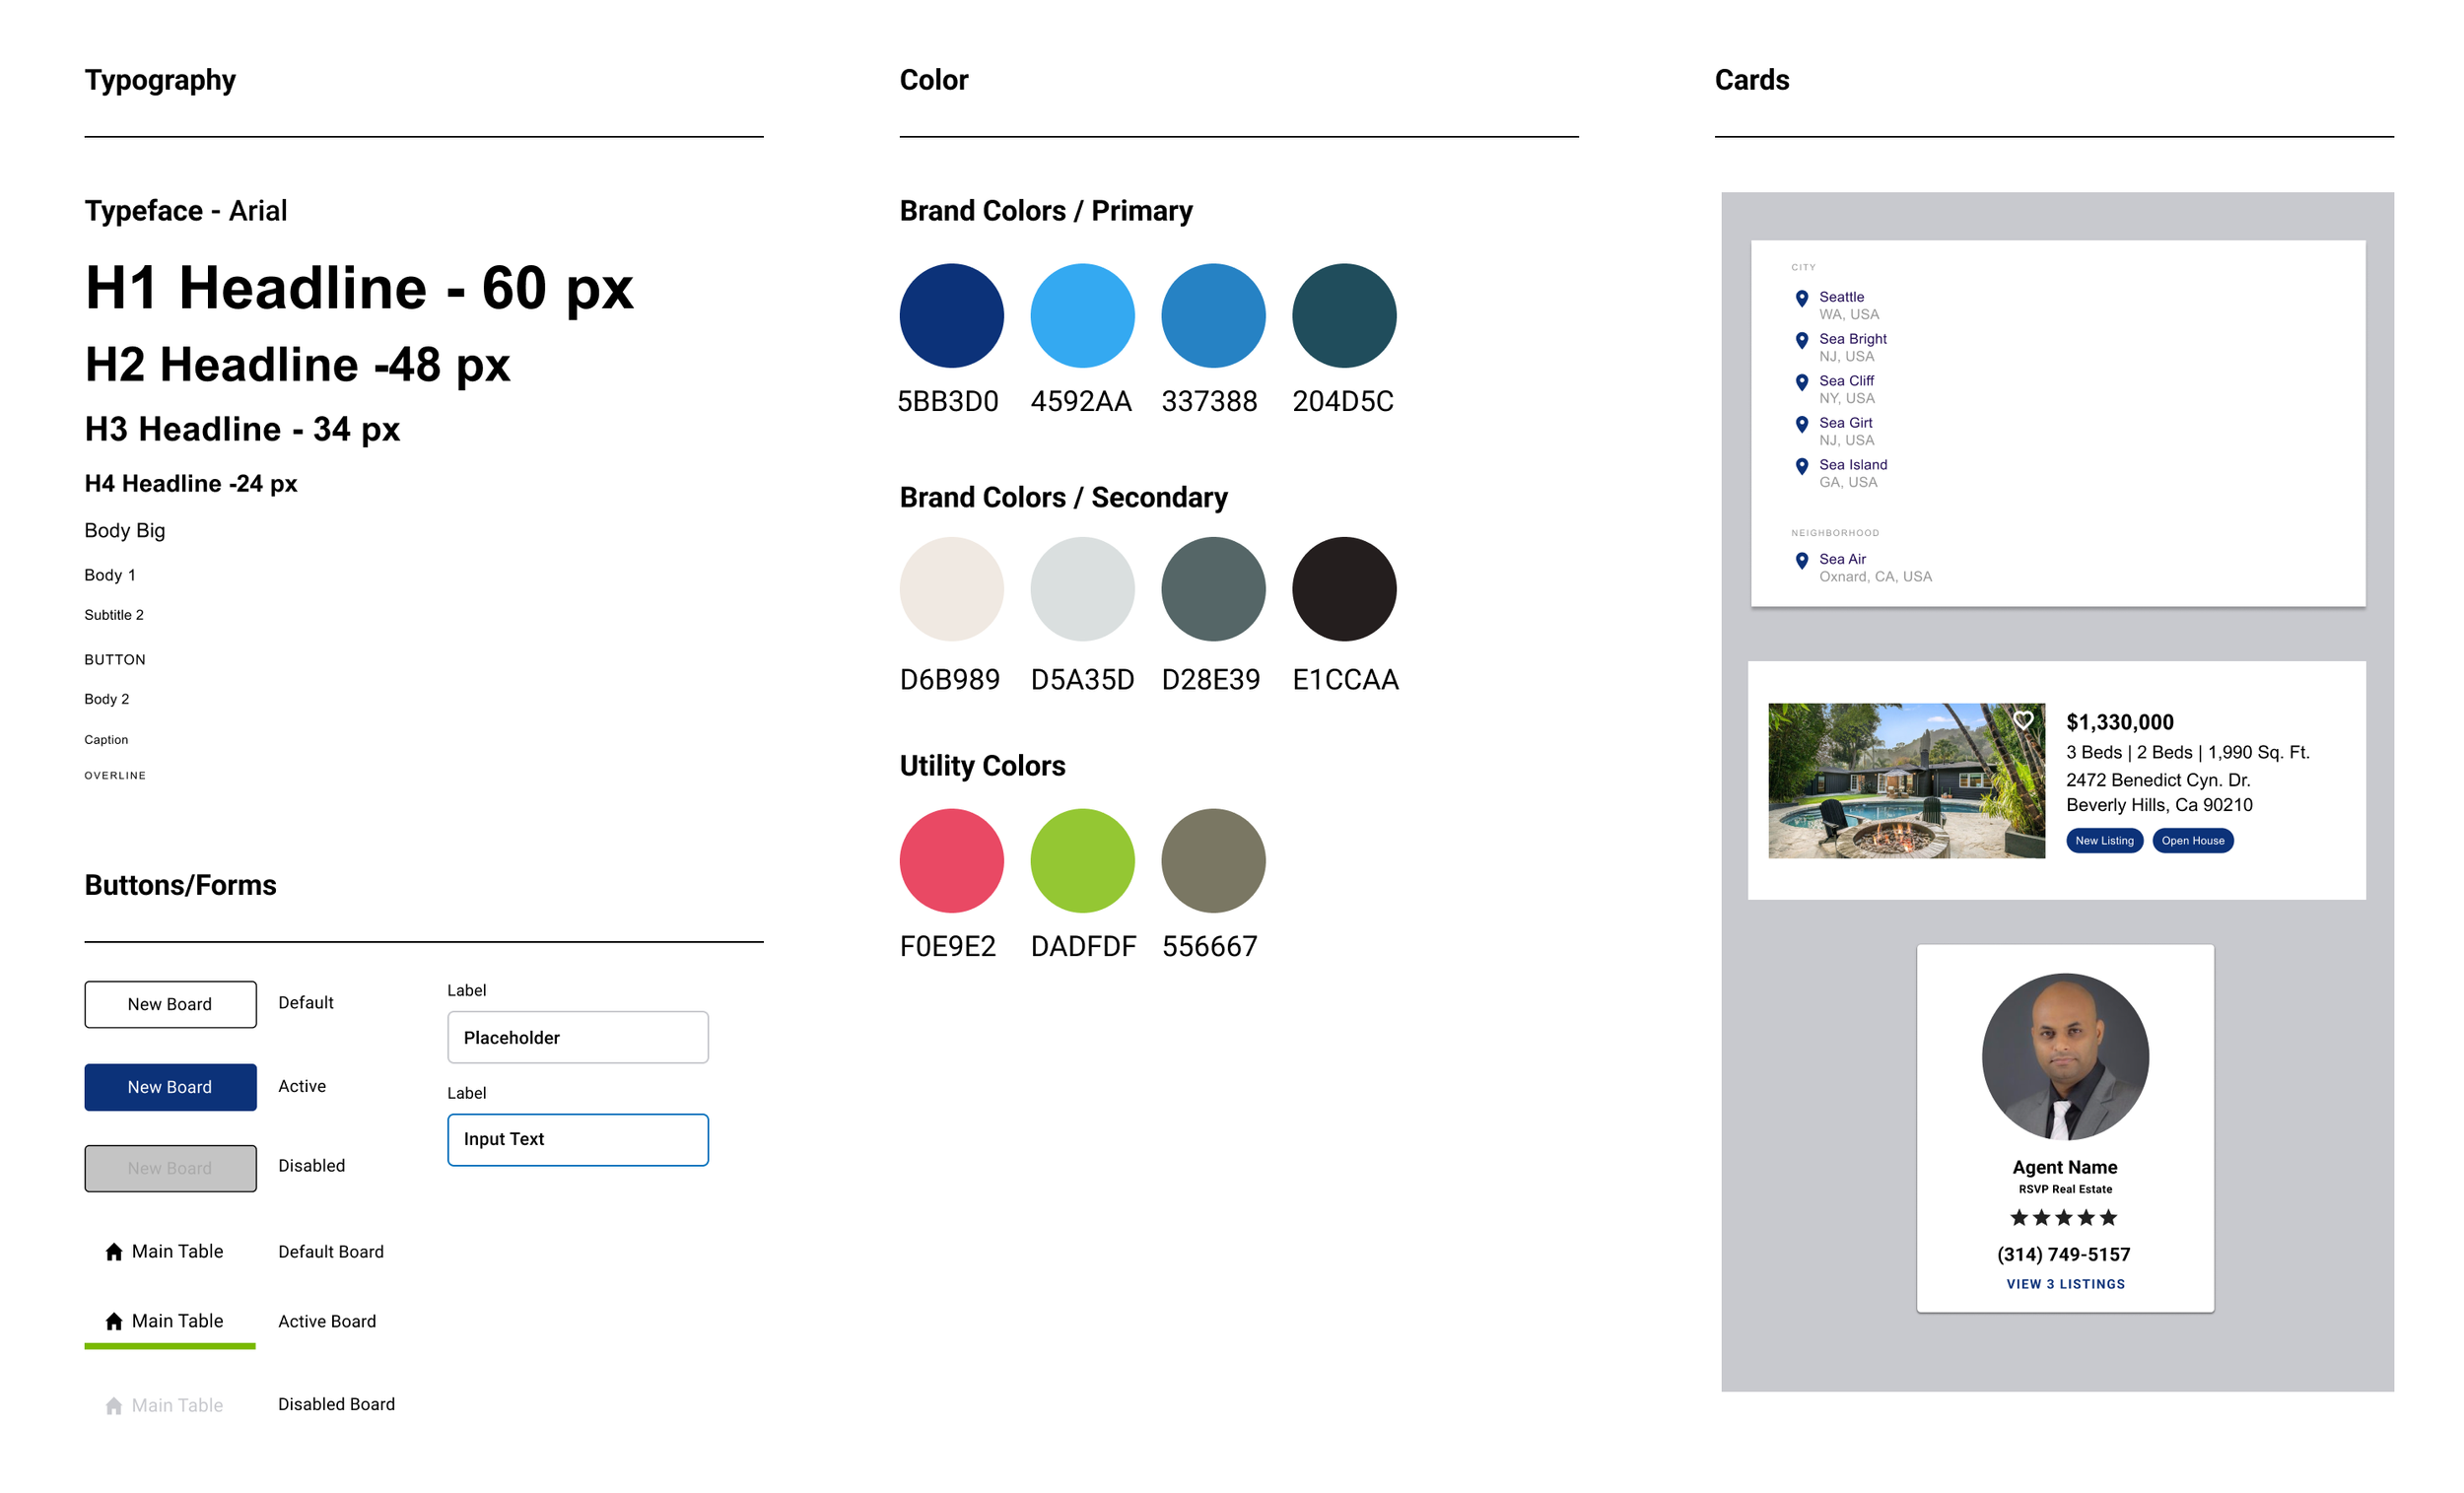Click the five star agent rating
The width and height of the screenshot is (2464, 1493).
[2063, 1217]
